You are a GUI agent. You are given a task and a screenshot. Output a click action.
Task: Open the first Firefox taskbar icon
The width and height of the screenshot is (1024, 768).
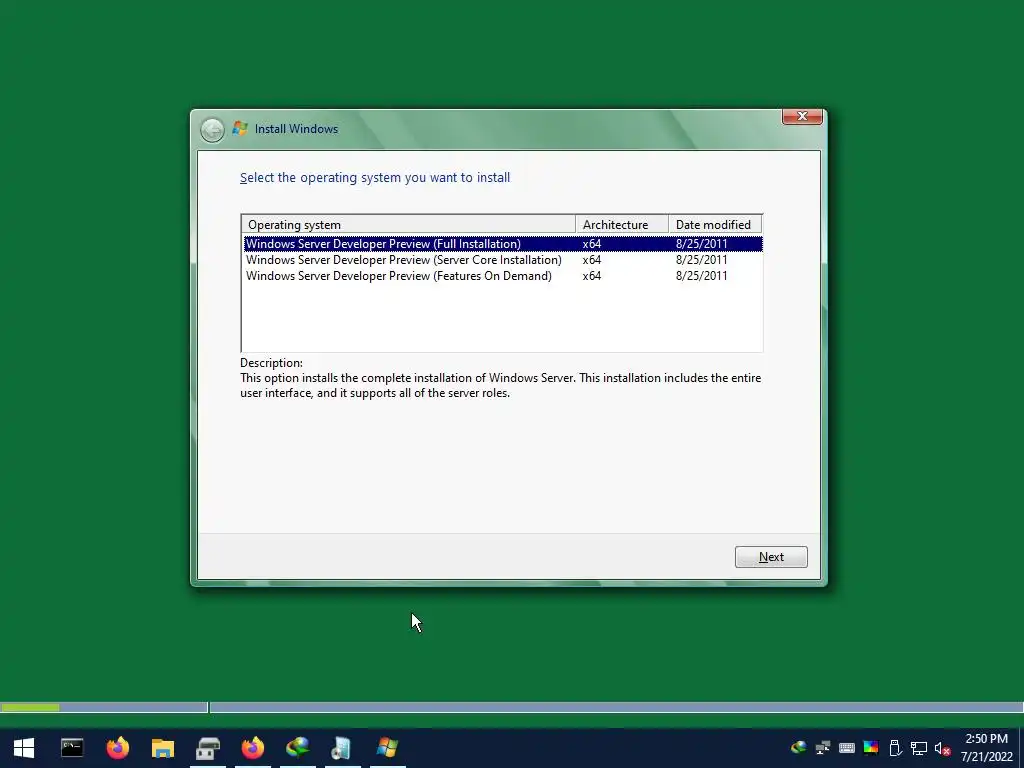tap(118, 748)
